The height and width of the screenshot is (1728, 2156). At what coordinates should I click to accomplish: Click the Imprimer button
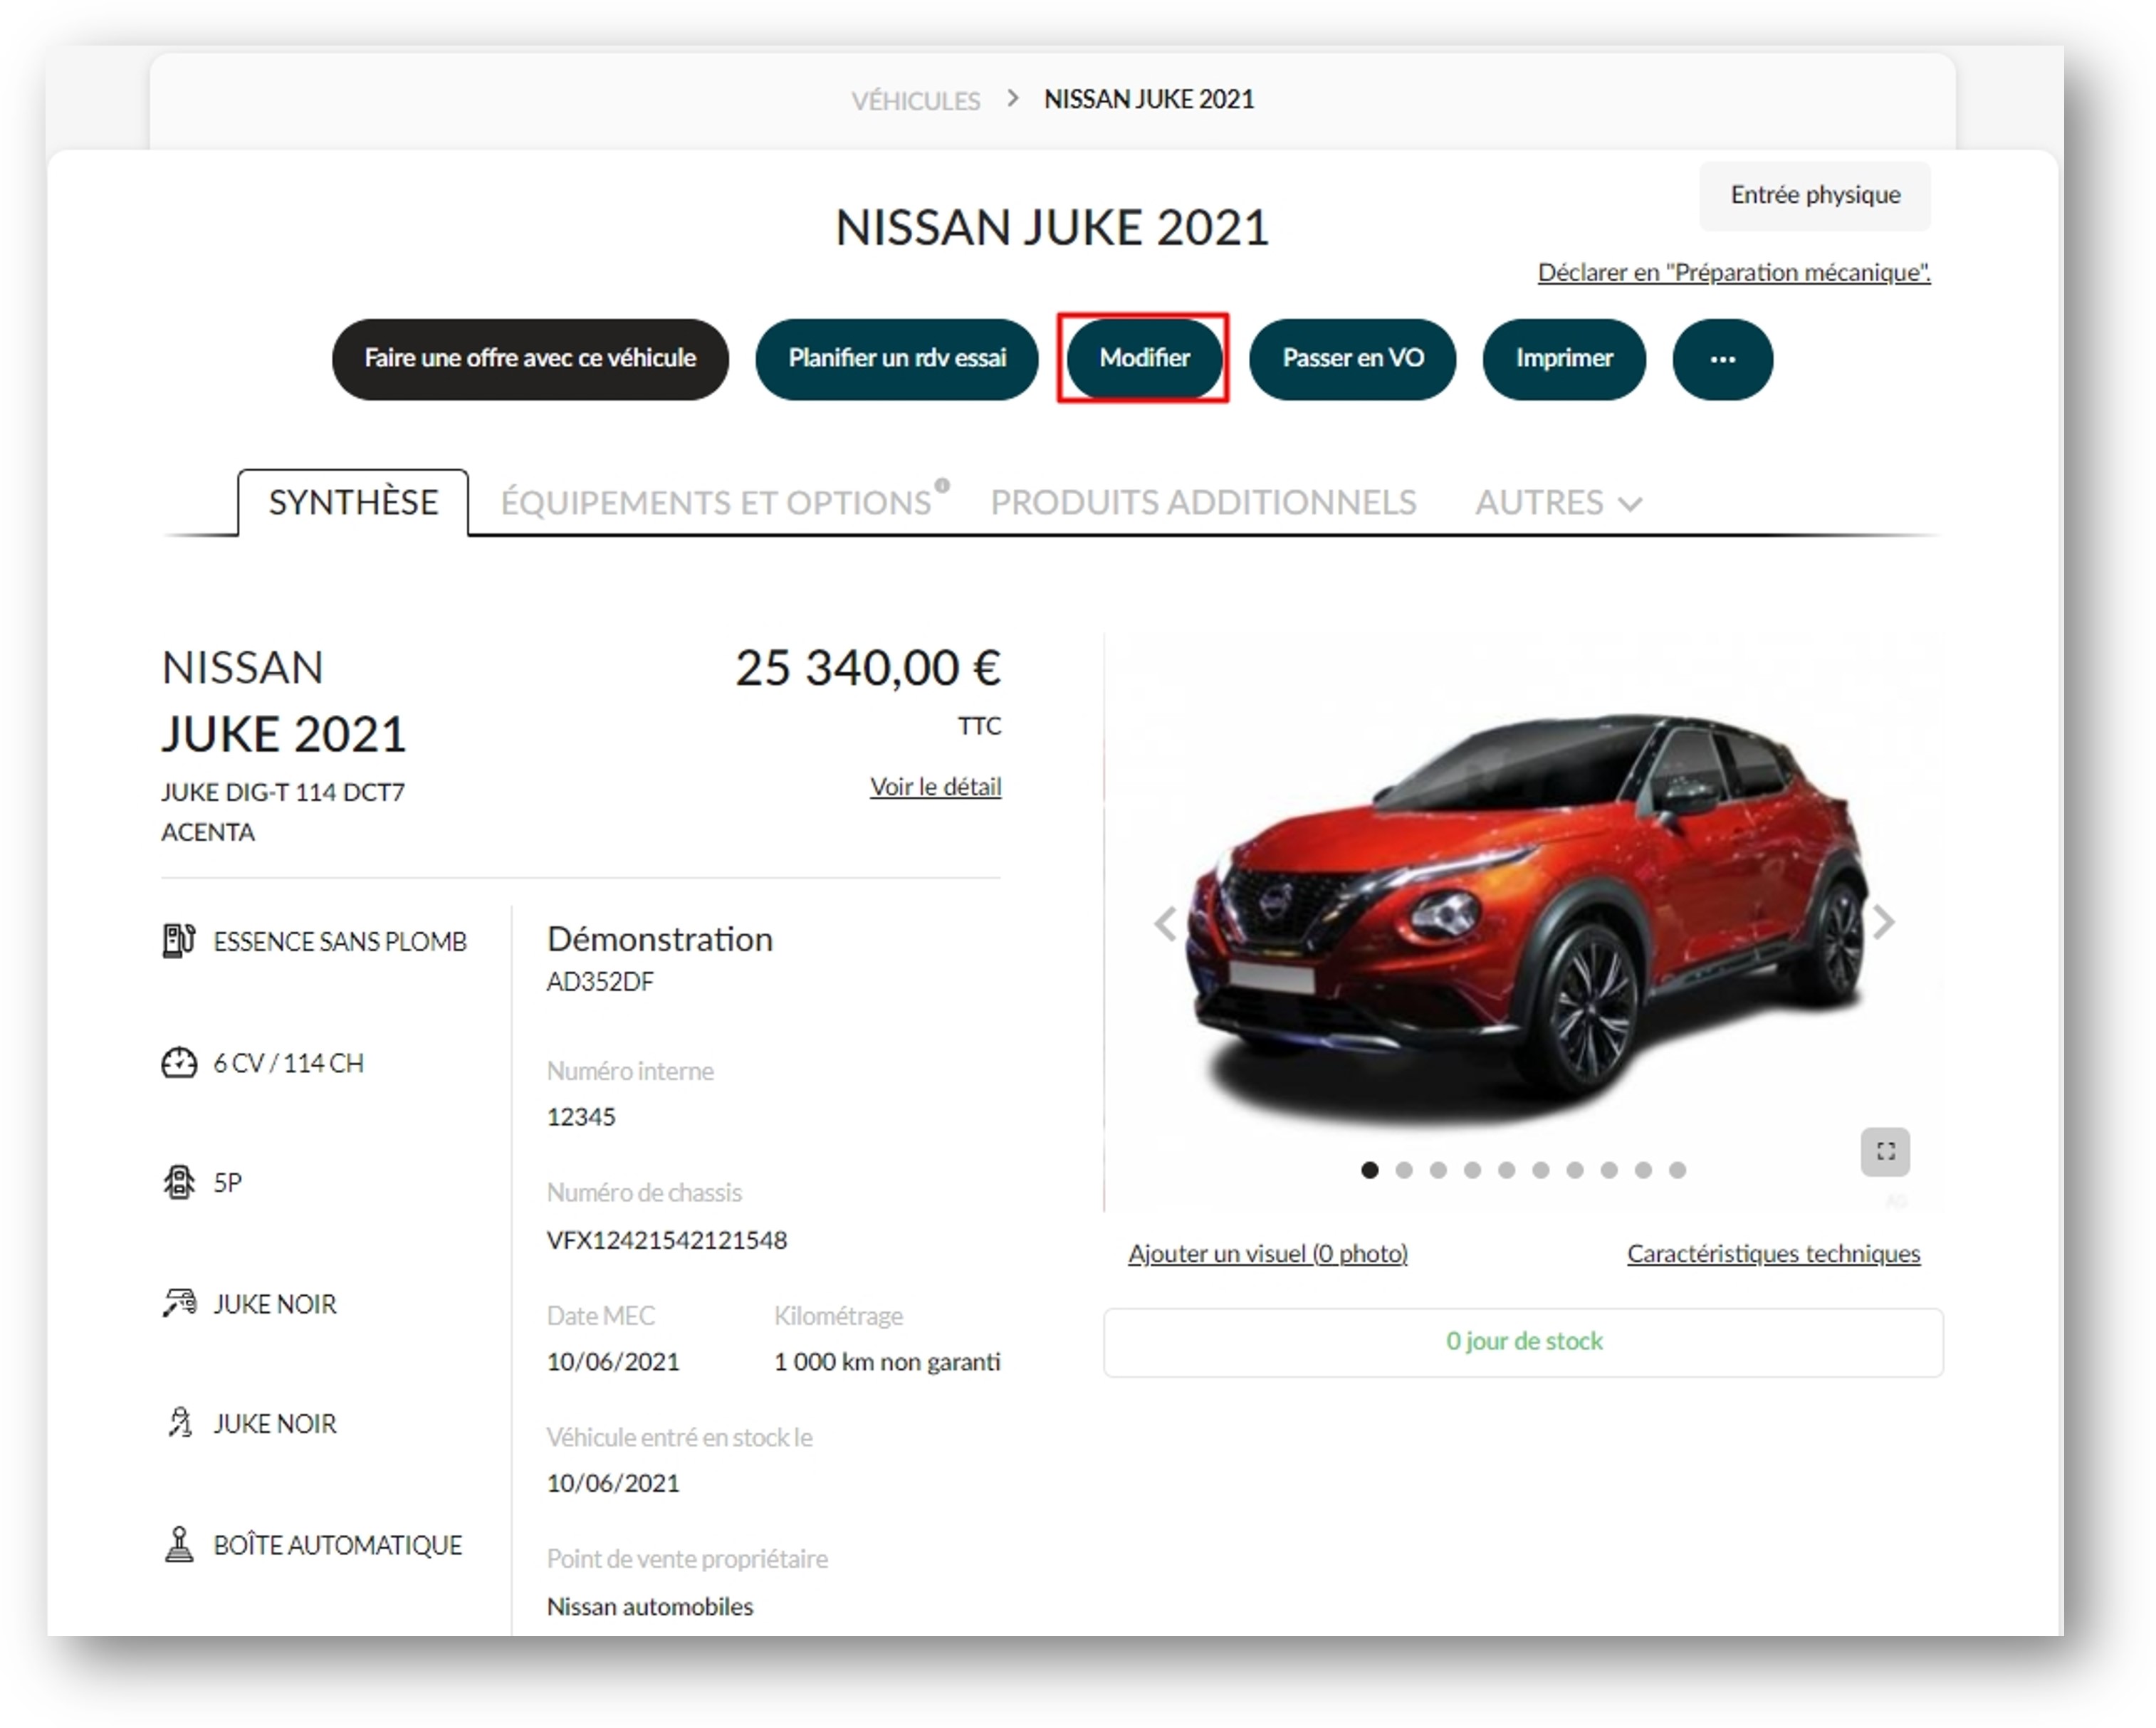tap(1564, 359)
